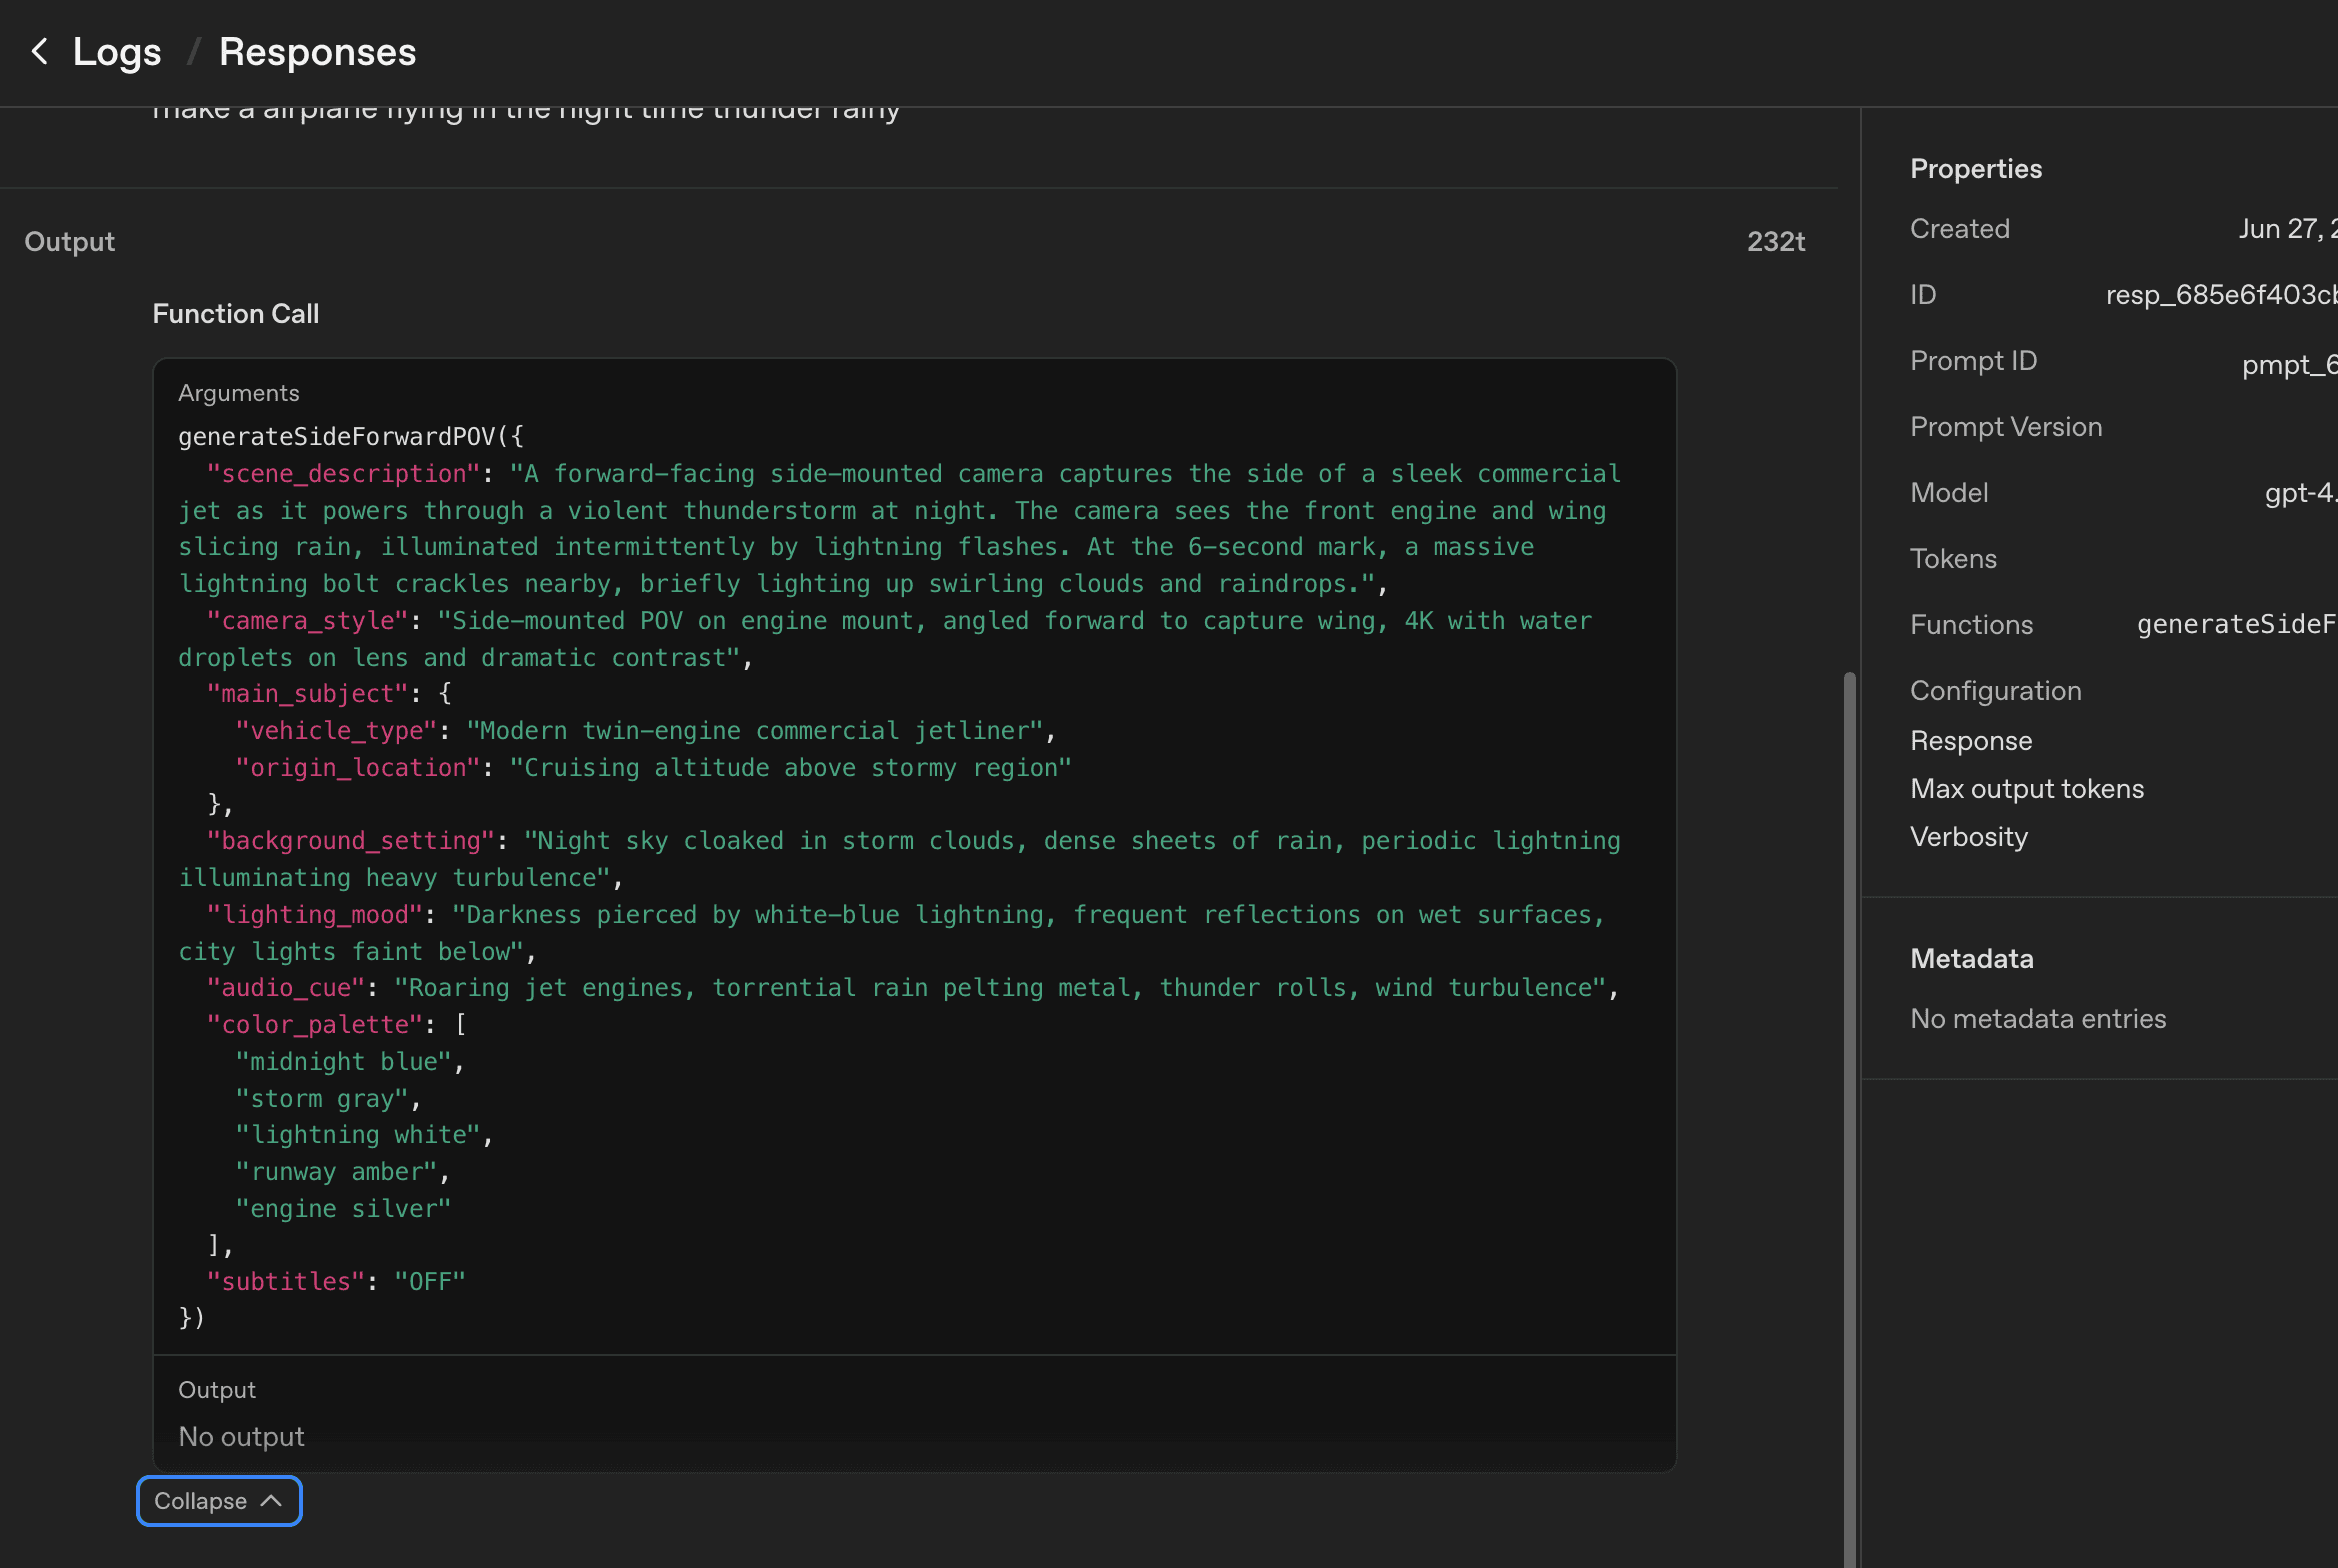The height and width of the screenshot is (1568, 2338).
Task: Click the subtitles key in the arguments
Action: (x=285, y=1282)
